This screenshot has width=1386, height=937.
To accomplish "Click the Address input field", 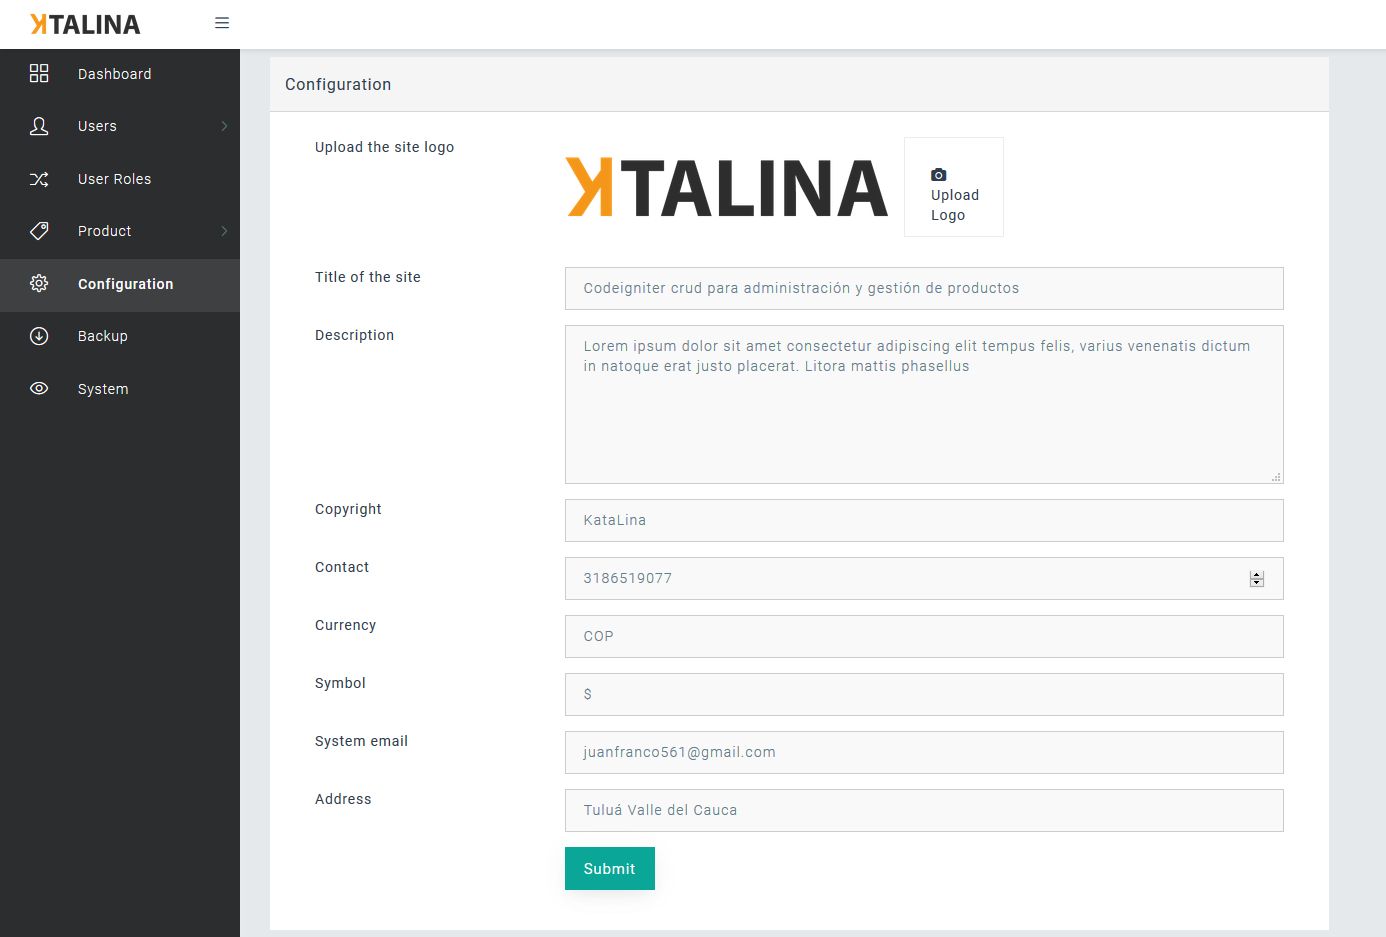I will click(x=924, y=810).
